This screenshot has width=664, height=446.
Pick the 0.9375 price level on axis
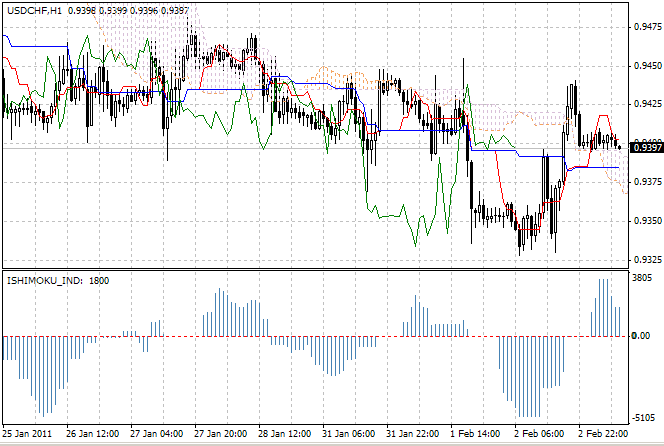(x=647, y=182)
